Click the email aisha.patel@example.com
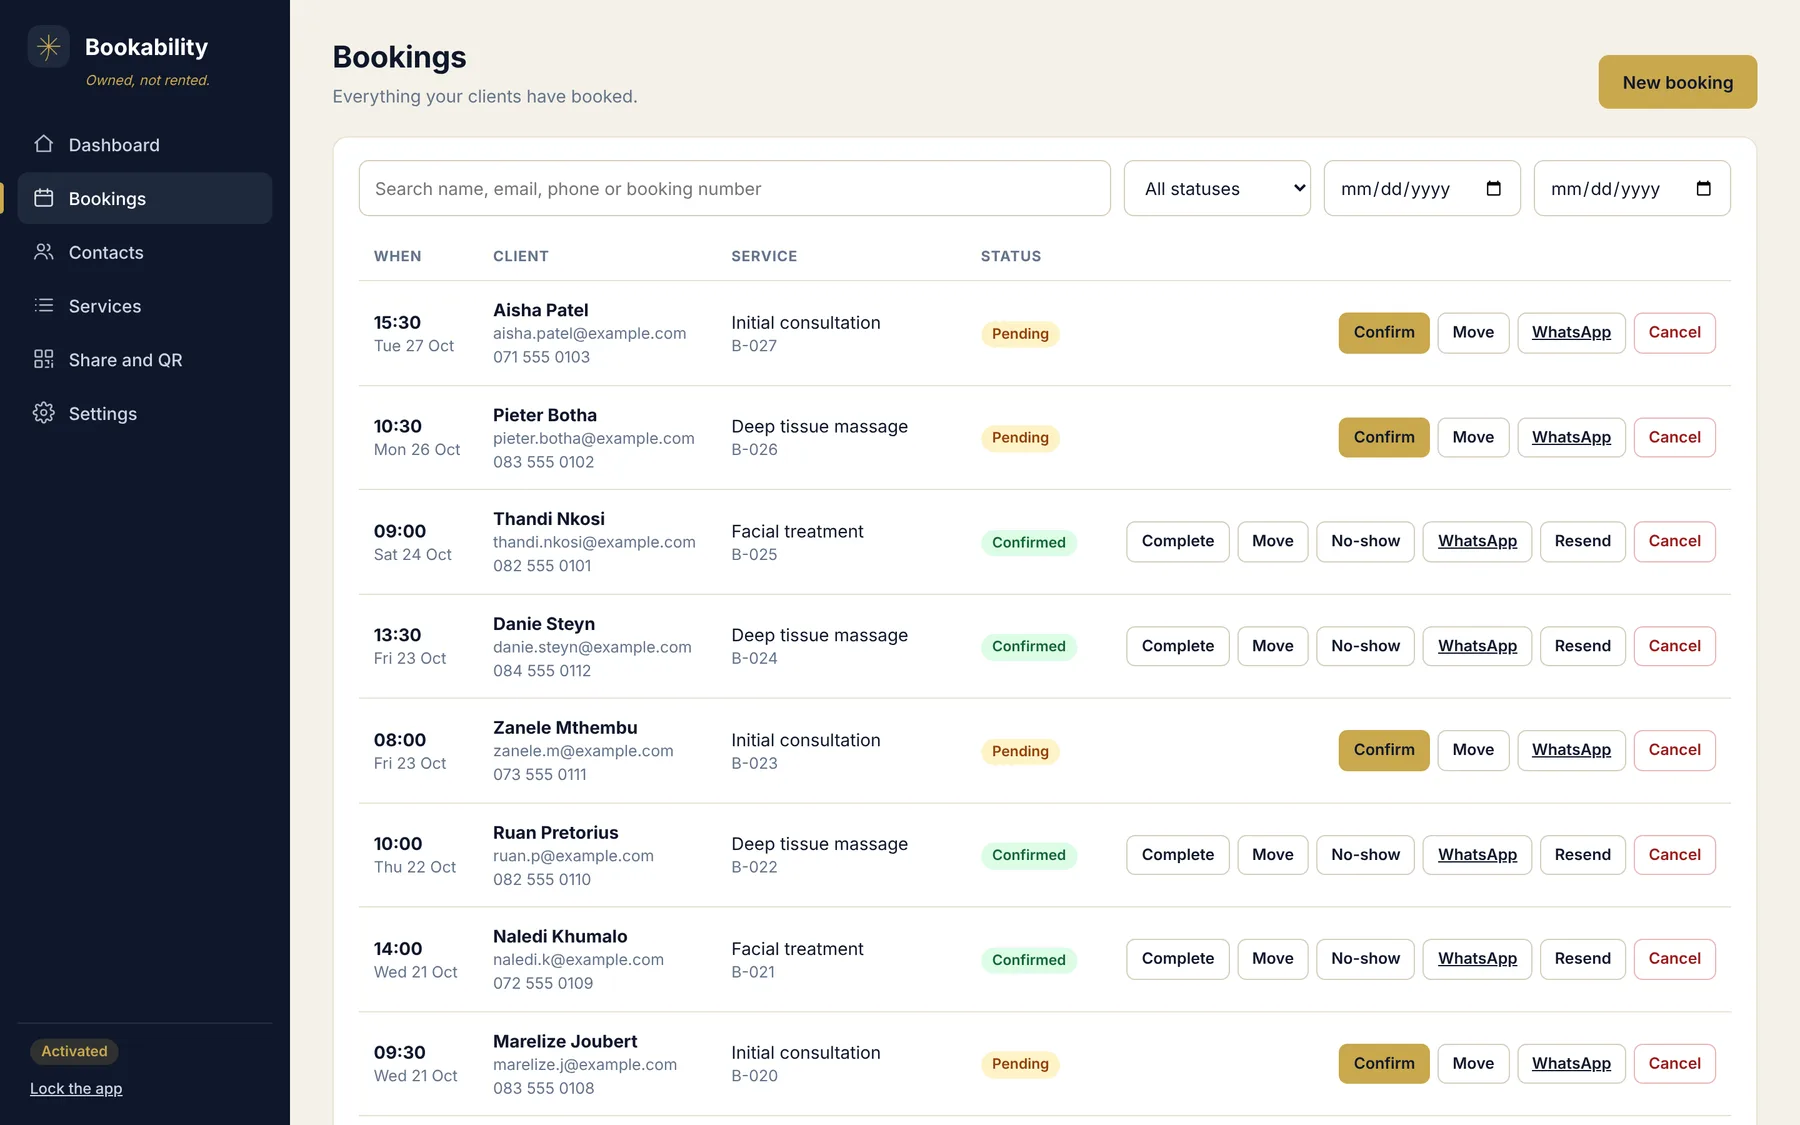Image resolution: width=1800 pixels, height=1125 pixels. click(589, 333)
